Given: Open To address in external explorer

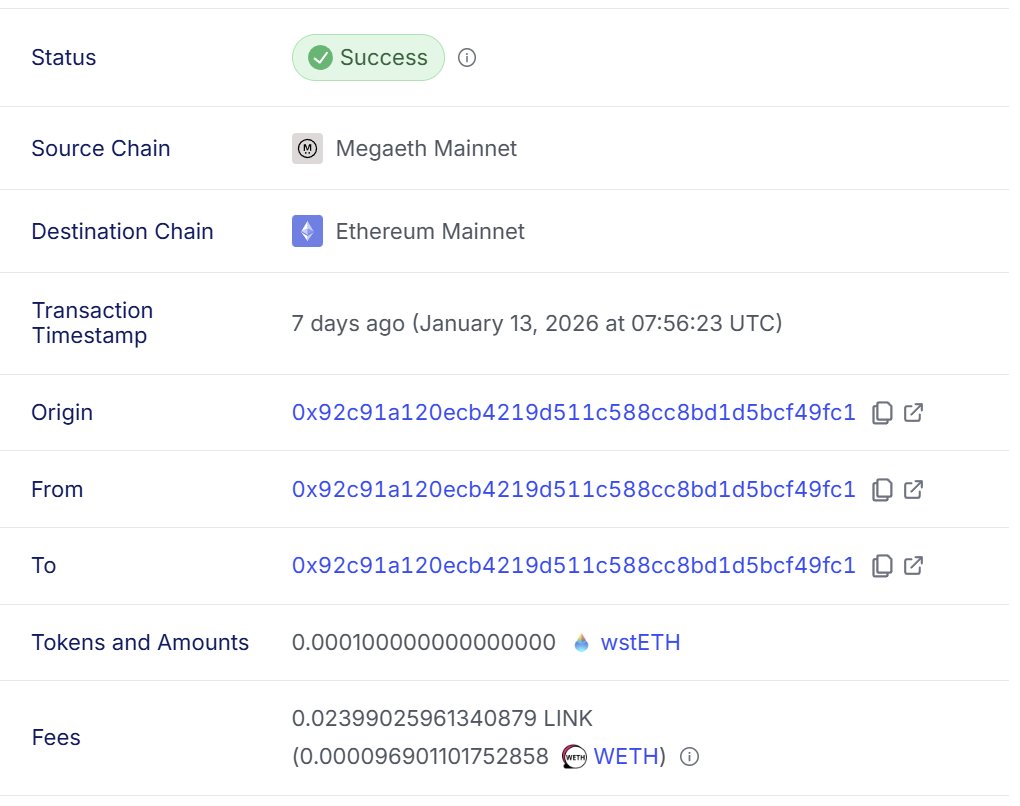Looking at the screenshot, I should point(913,566).
